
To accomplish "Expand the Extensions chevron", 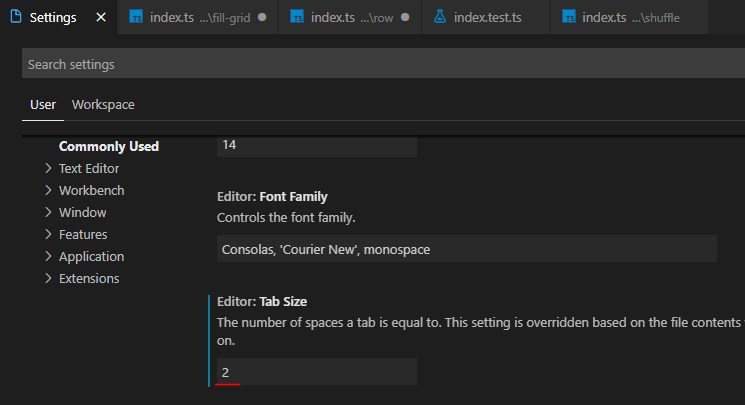I will (x=48, y=278).
